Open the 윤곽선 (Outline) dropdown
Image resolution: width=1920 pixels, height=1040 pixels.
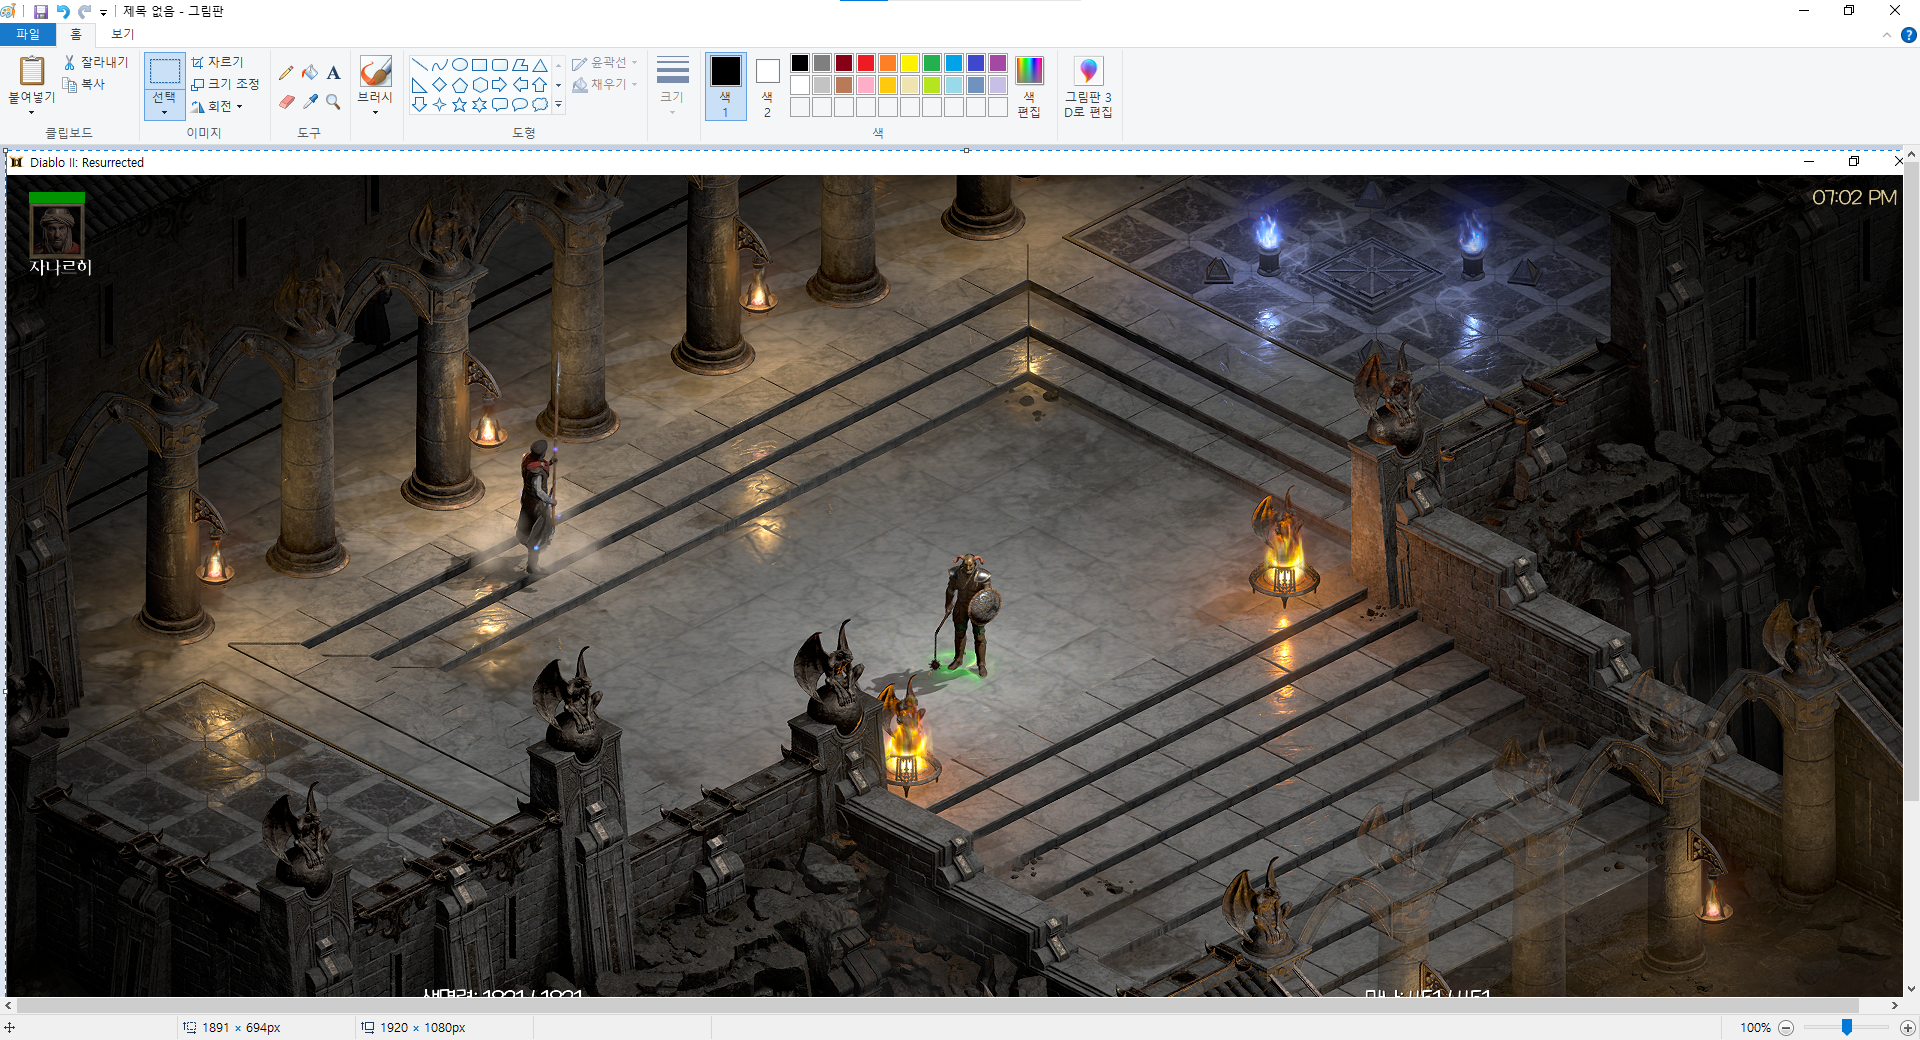(605, 62)
